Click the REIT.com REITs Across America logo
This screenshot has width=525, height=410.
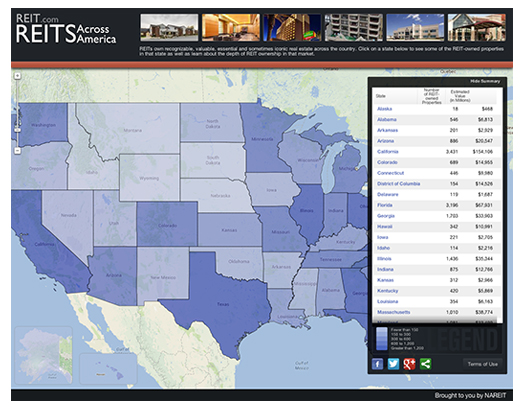pos(66,29)
